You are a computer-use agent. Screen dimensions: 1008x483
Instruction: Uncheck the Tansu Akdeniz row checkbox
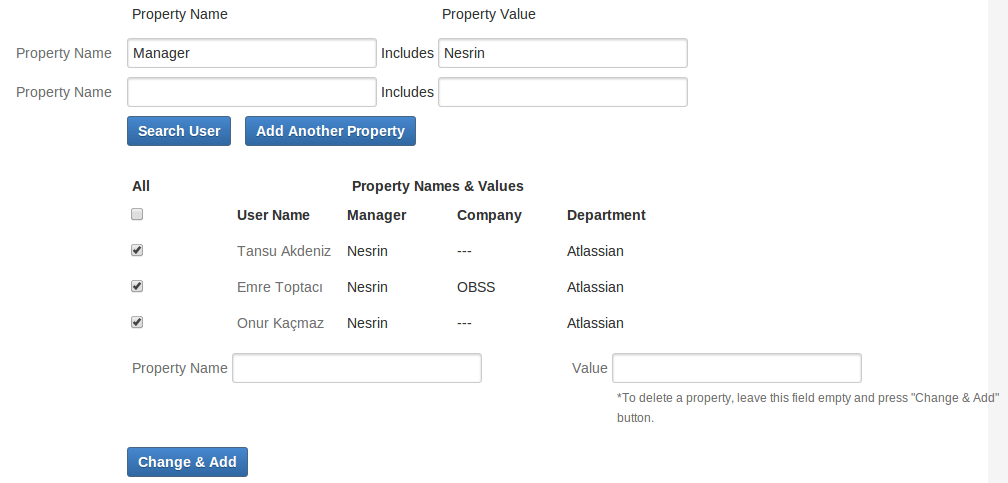pos(137,250)
